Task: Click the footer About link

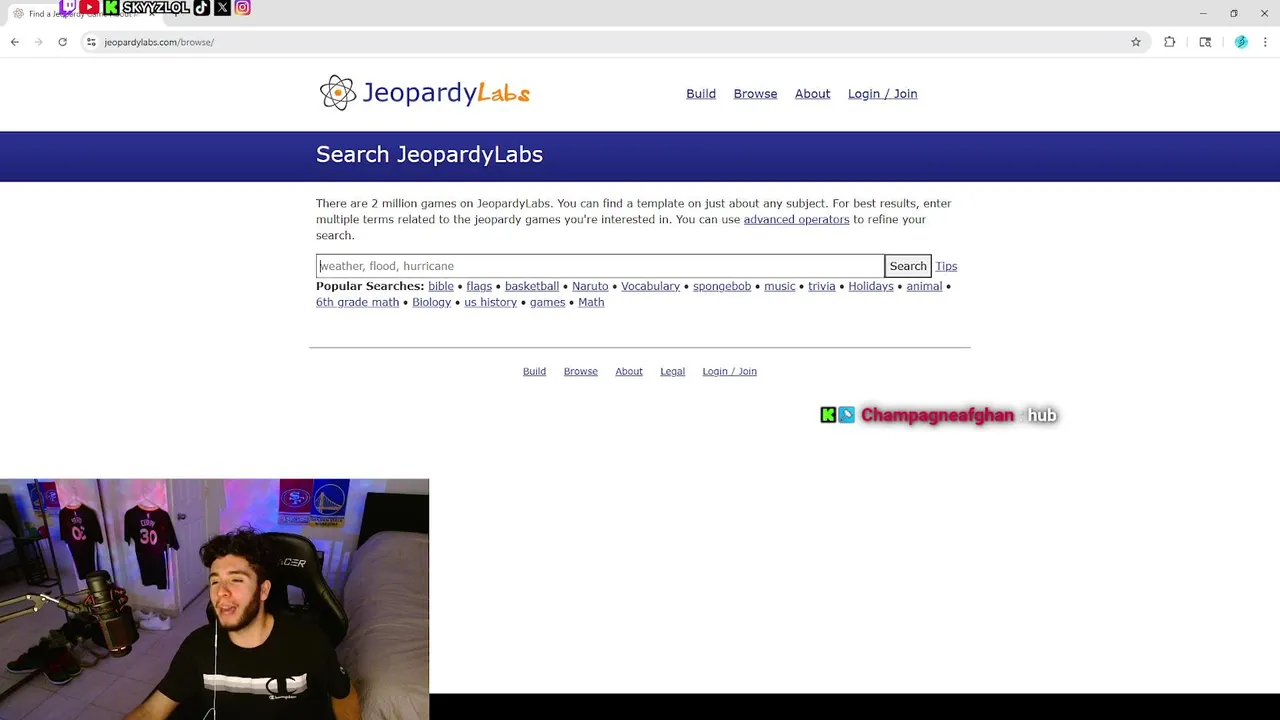Action: 629,371
